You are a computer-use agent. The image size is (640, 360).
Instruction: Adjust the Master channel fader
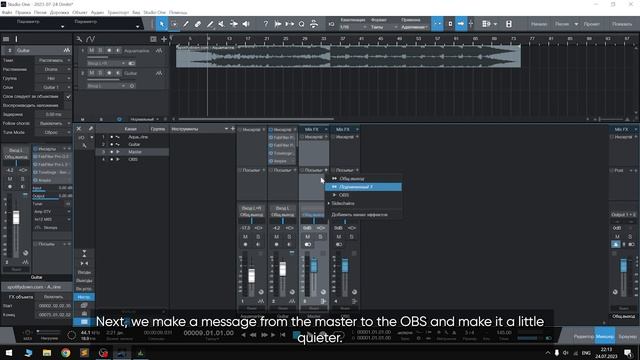click(314, 266)
